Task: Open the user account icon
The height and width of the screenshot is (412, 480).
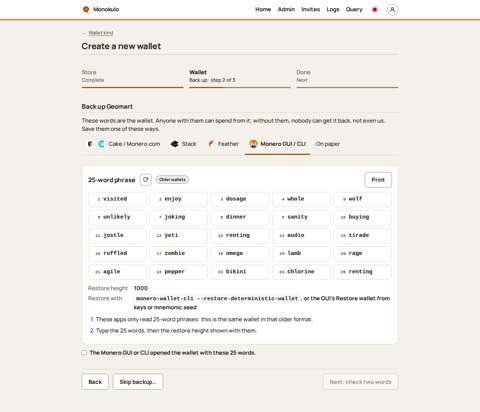Action: coord(392,10)
